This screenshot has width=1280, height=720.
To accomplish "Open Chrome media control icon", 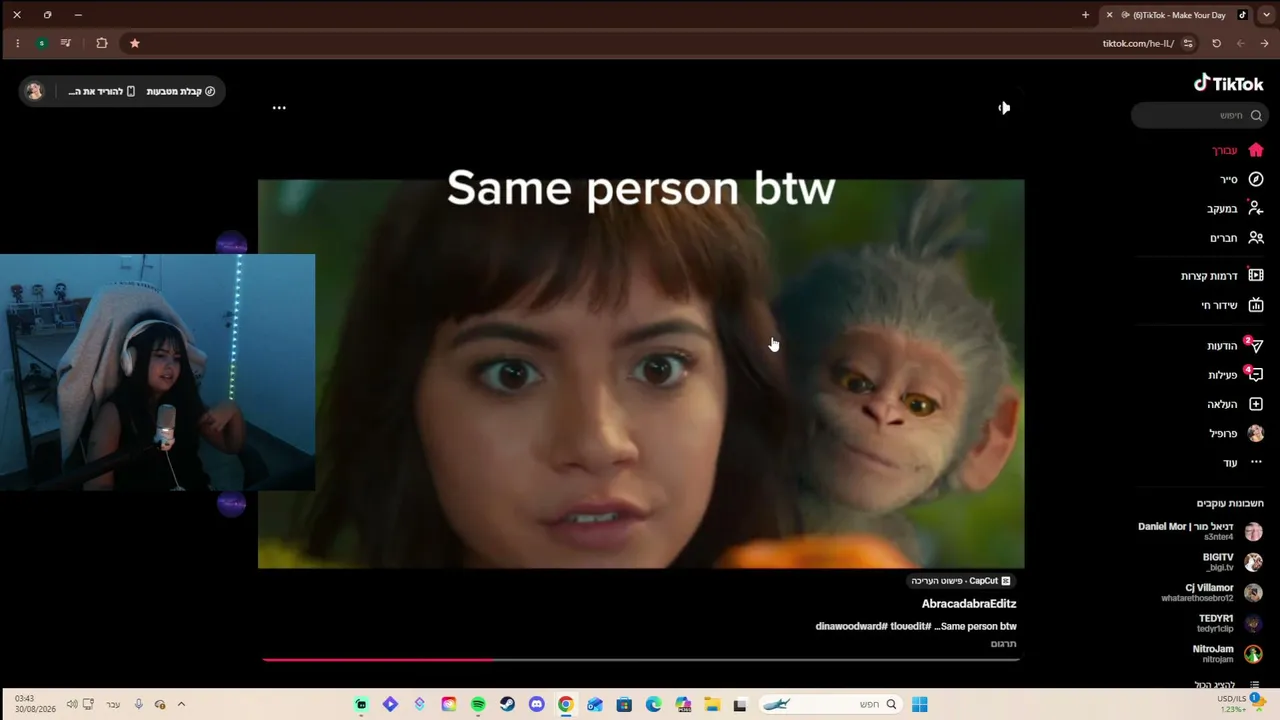I will coord(66,43).
